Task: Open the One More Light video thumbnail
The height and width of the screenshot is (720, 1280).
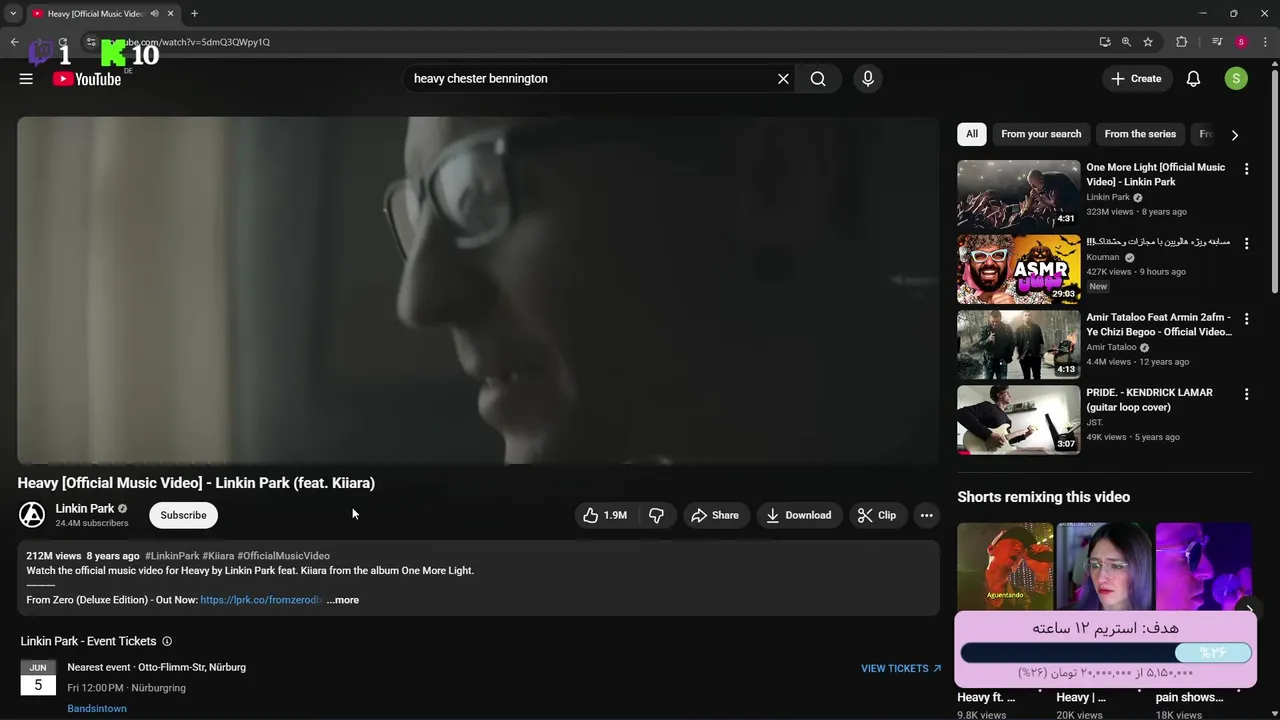Action: click(1019, 195)
